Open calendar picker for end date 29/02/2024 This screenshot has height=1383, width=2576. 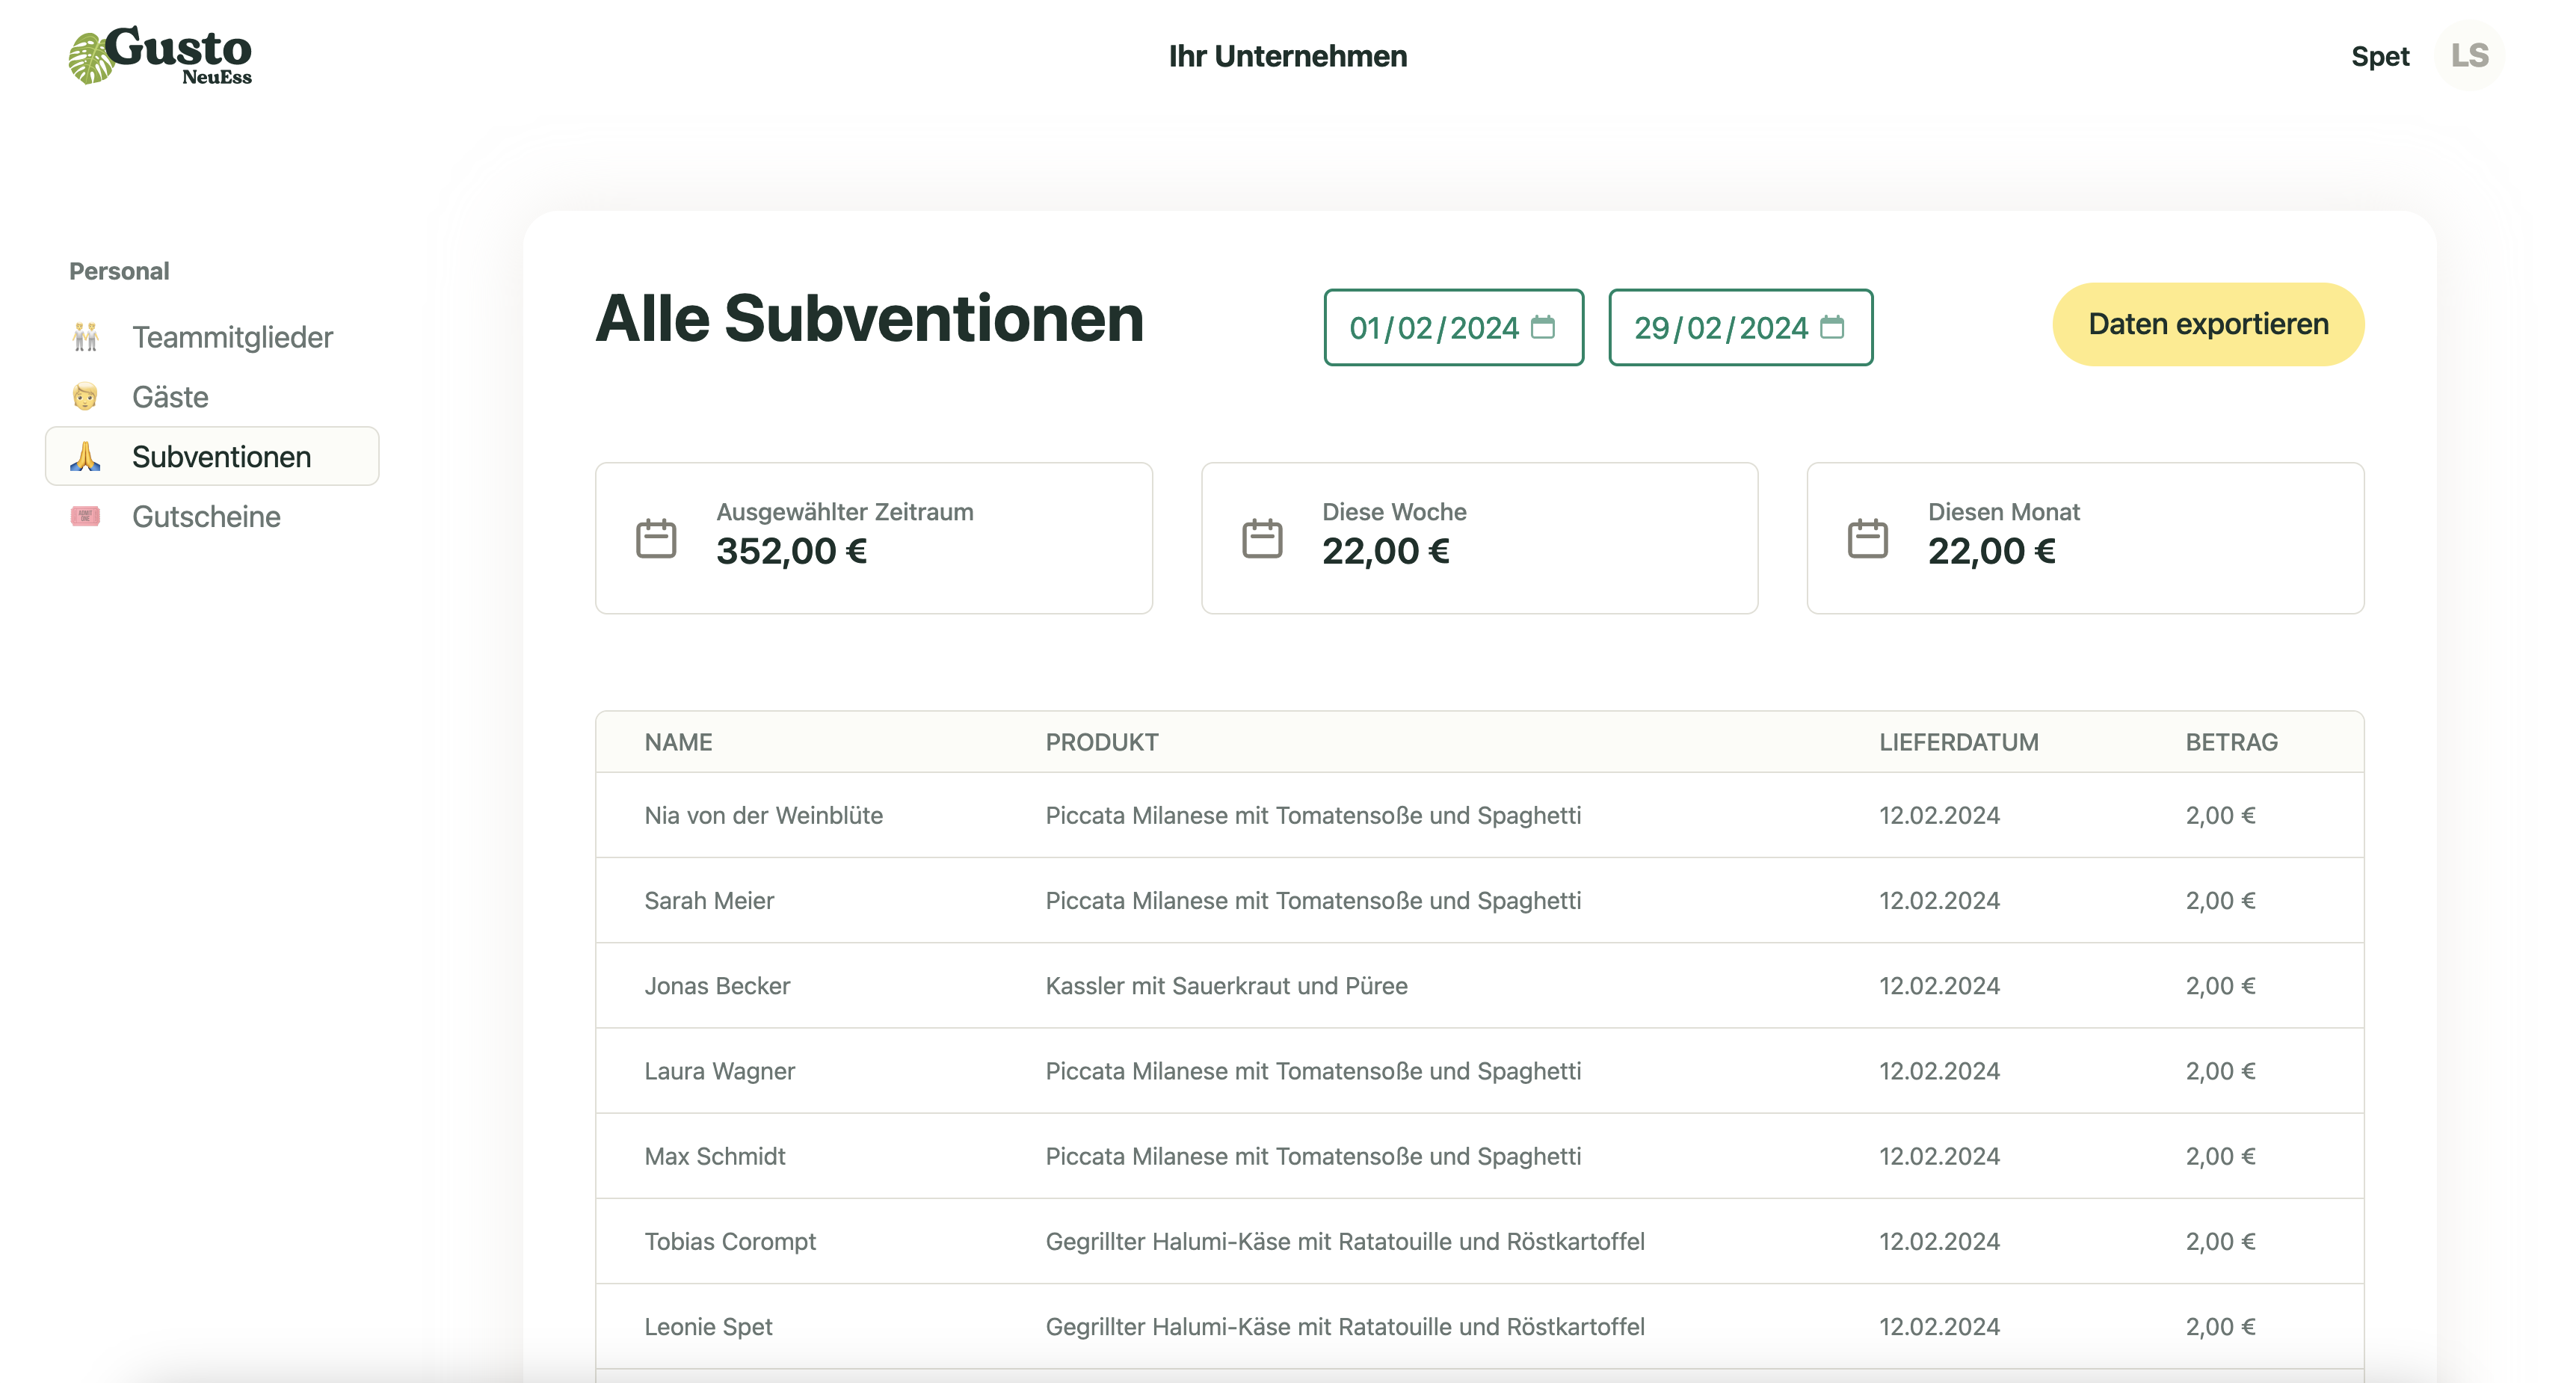click(x=1832, y=327)
